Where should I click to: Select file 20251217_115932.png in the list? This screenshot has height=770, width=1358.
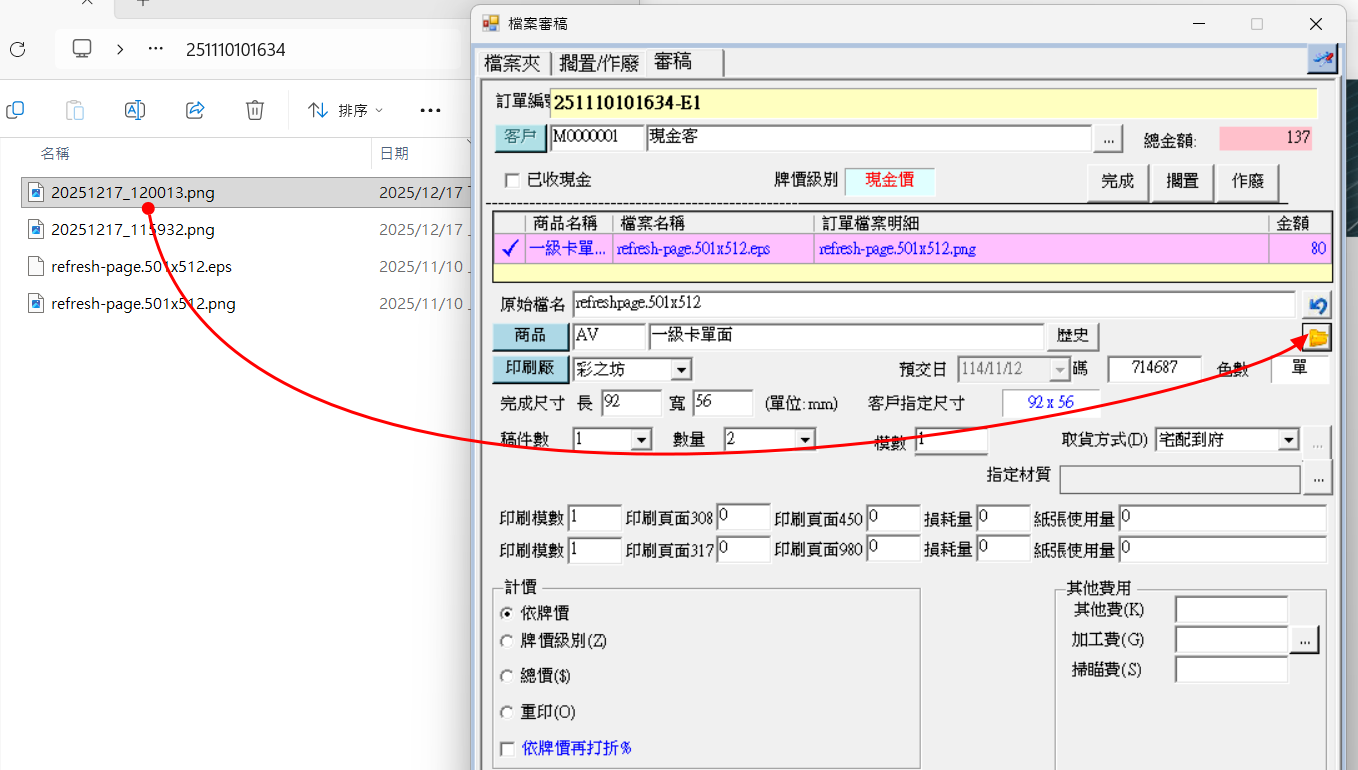click(x=133, y=230)
